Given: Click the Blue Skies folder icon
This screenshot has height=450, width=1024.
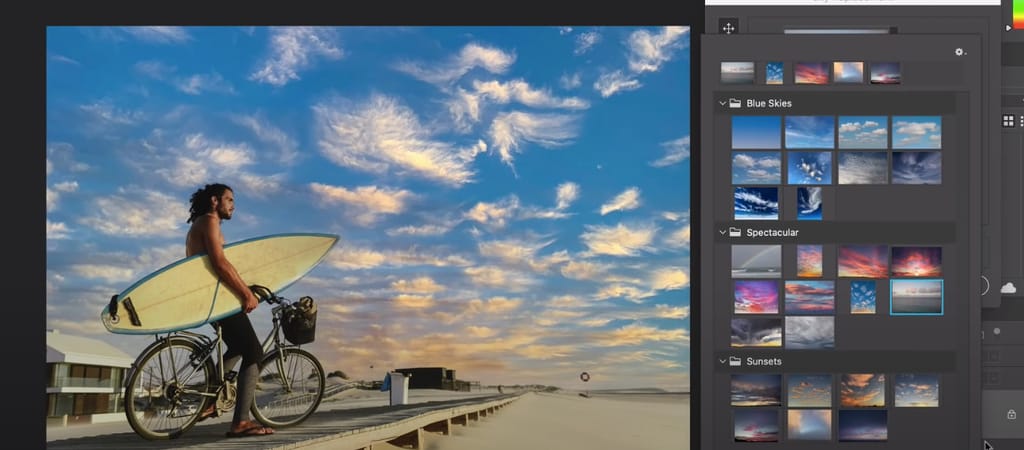Looking at the screenshot, I should (735, 103).
